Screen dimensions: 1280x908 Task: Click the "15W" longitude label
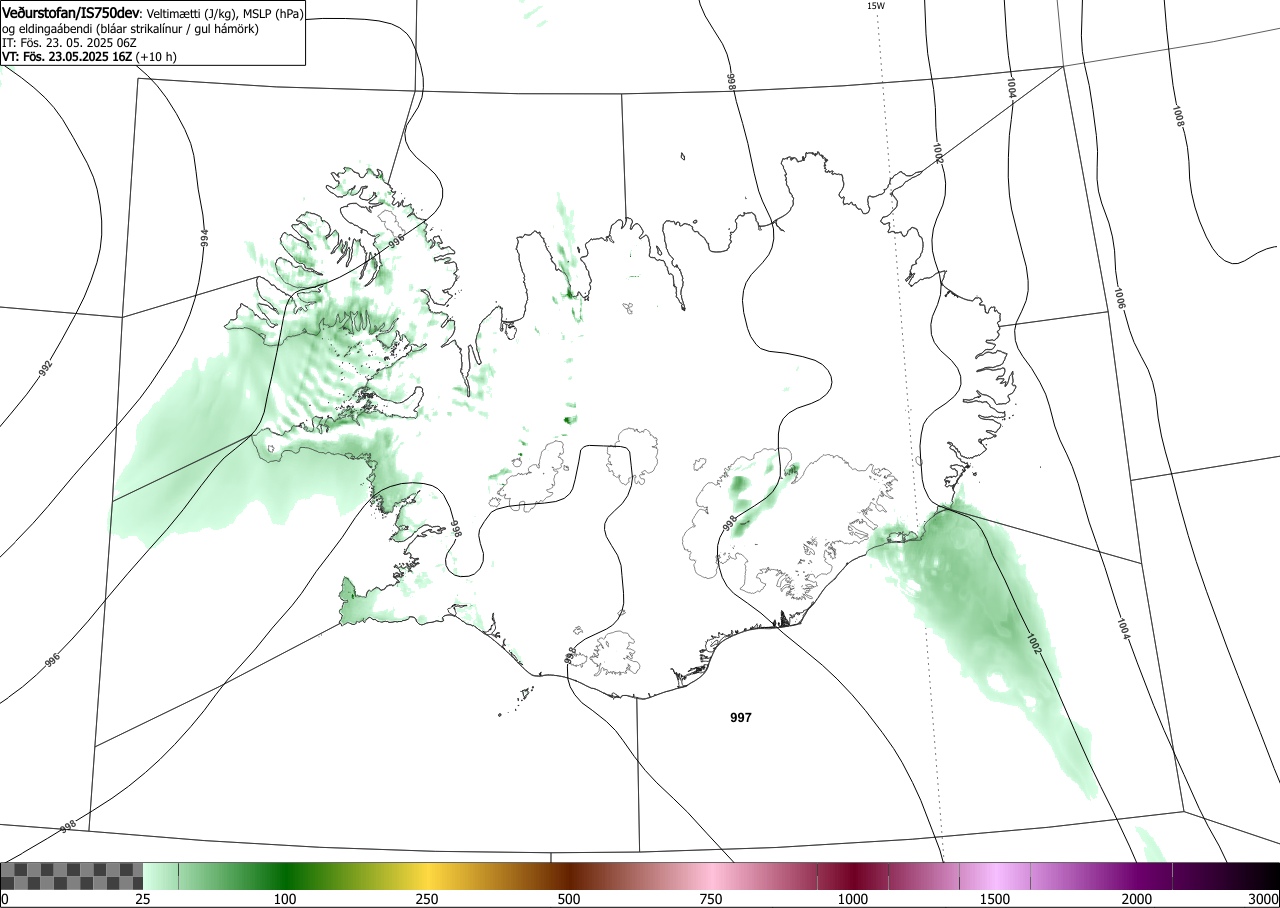click(x=875, y=6)
